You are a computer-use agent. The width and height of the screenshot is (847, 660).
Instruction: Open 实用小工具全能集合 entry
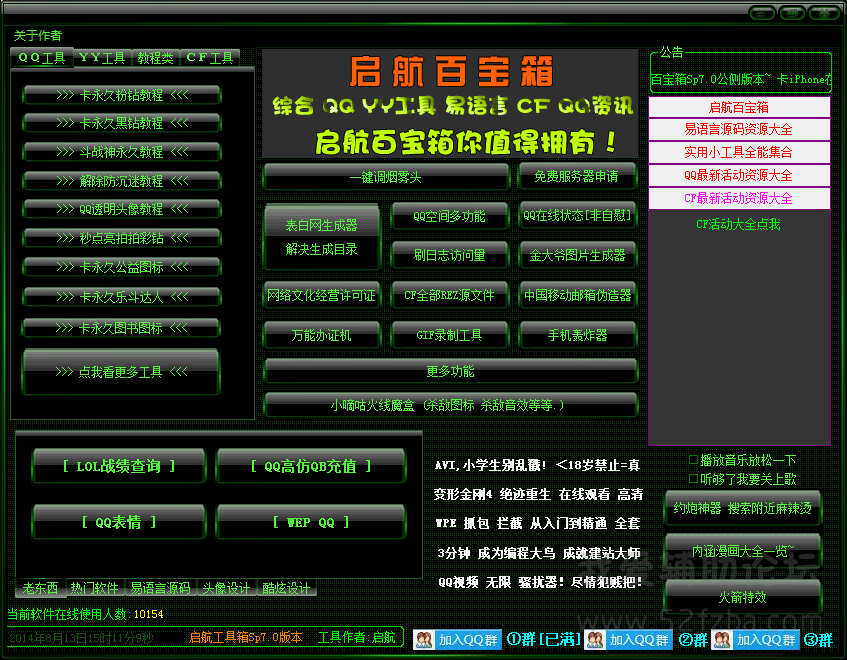[x=738, y=152]
